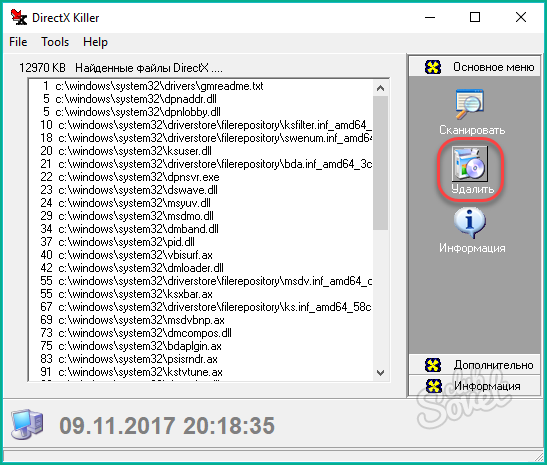Open the Tools menu
Screen dimensions: 547x465
[x=55, y=42]
